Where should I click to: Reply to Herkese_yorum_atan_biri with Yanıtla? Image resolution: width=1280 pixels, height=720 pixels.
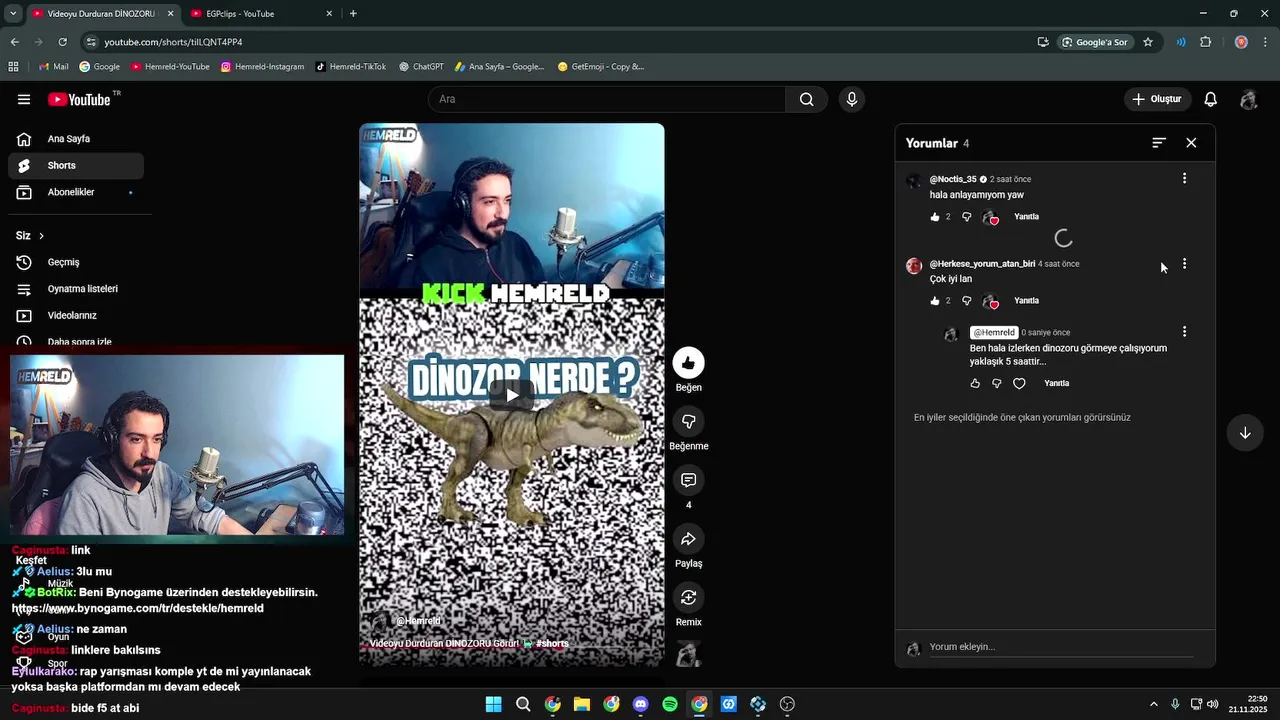pos(1026,301)
